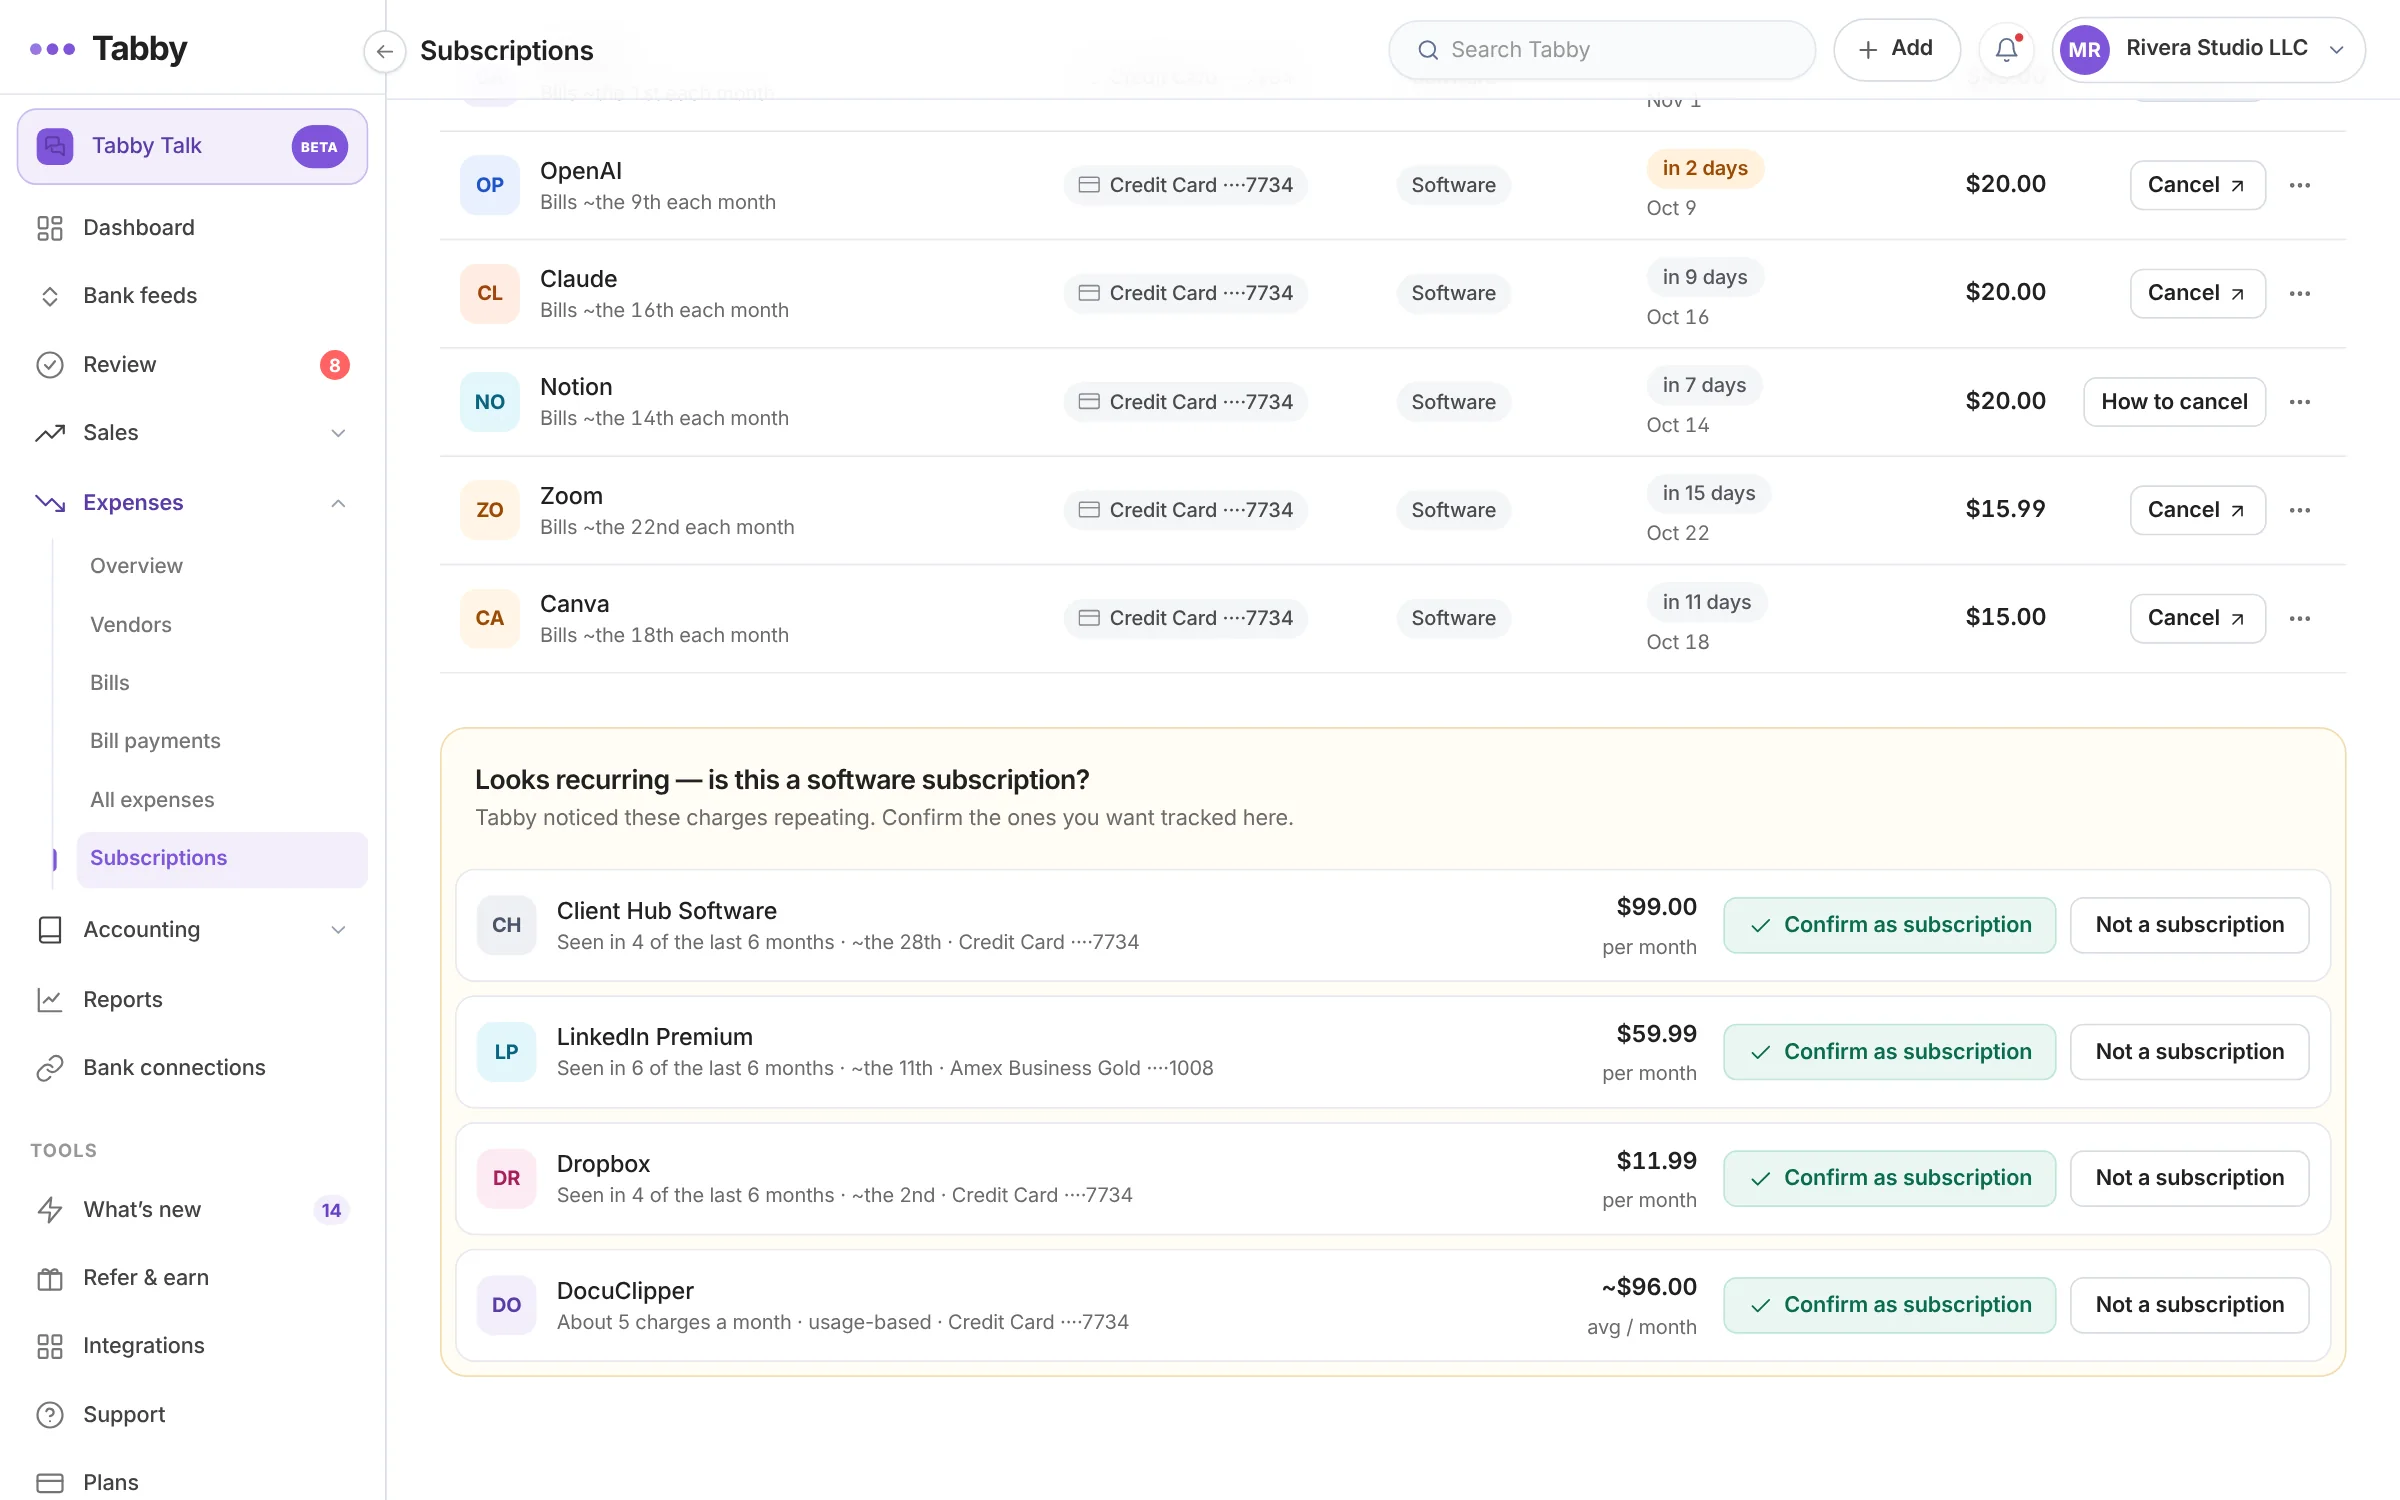Open the notifications bell
The height and width of the screenshot is (1500, 2400).
[x=2006, y=49]
